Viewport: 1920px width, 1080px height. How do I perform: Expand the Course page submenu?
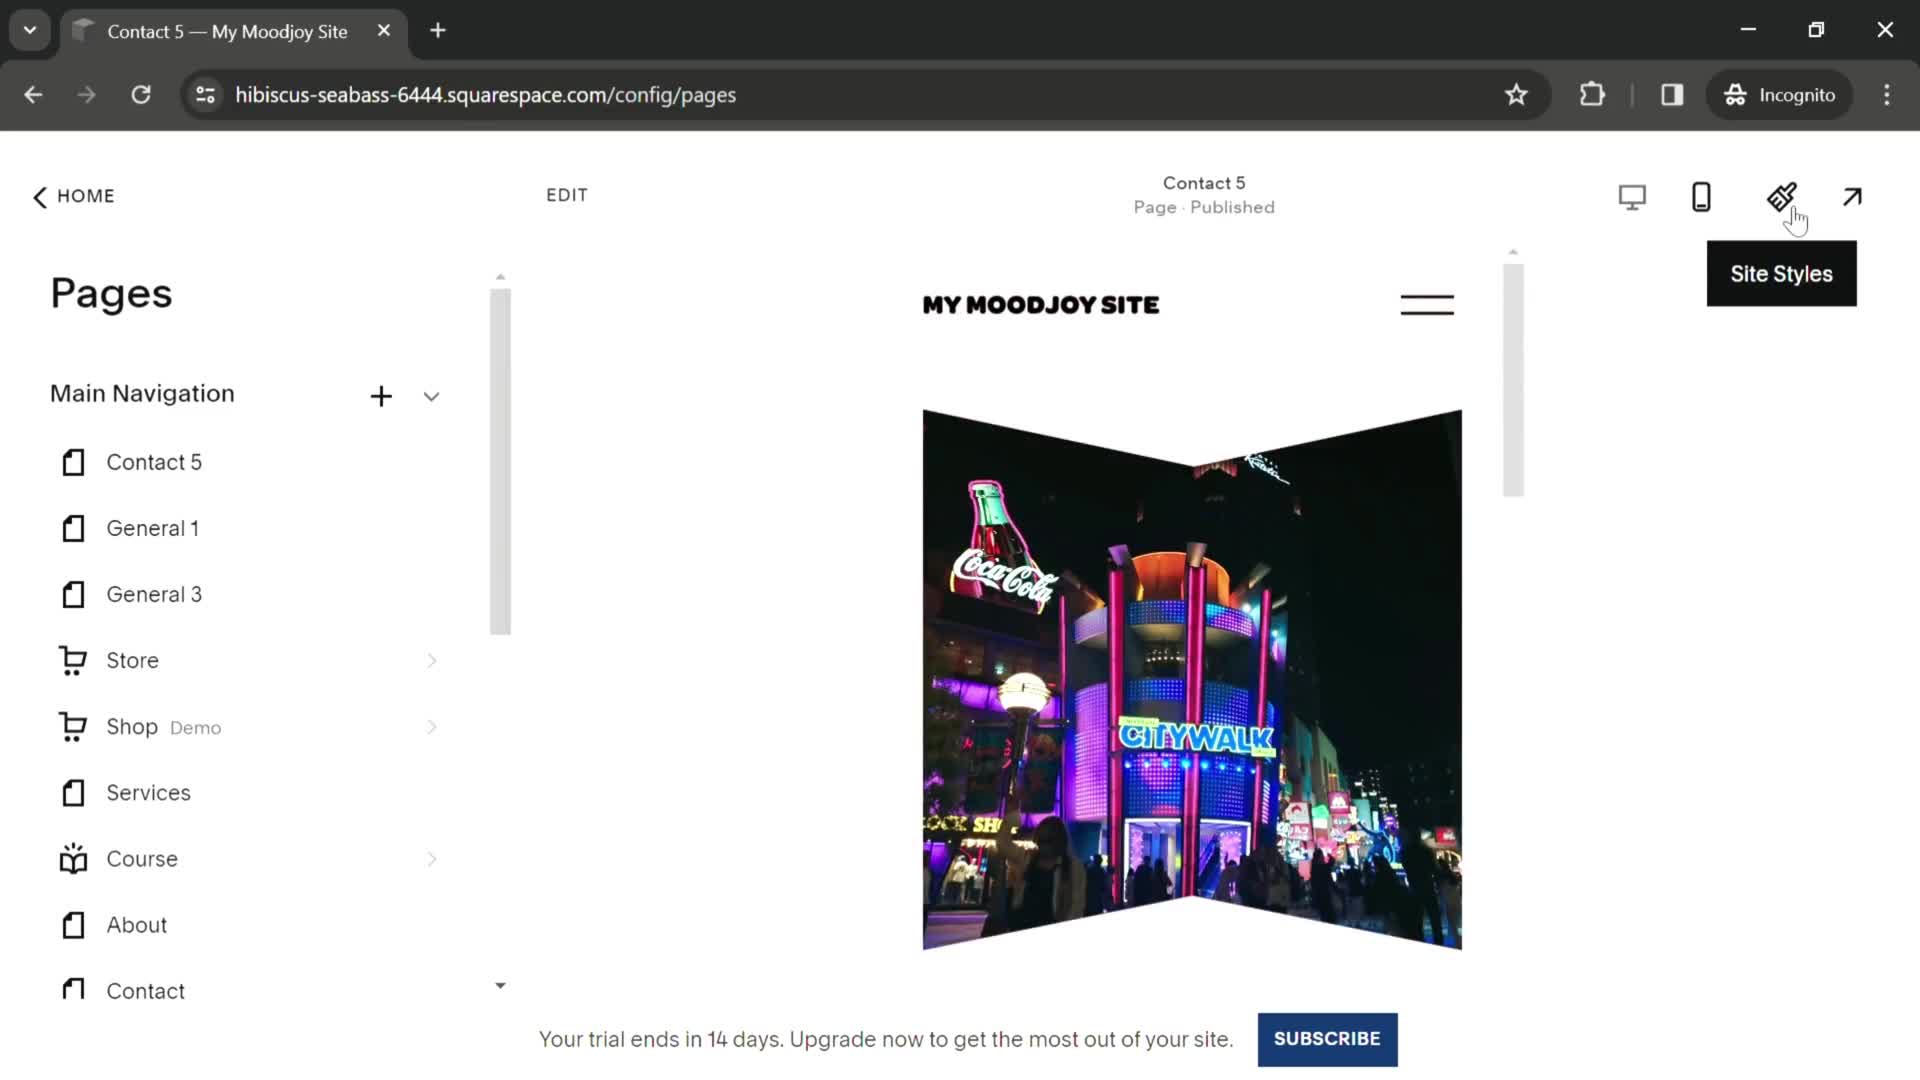coord(433,858)
